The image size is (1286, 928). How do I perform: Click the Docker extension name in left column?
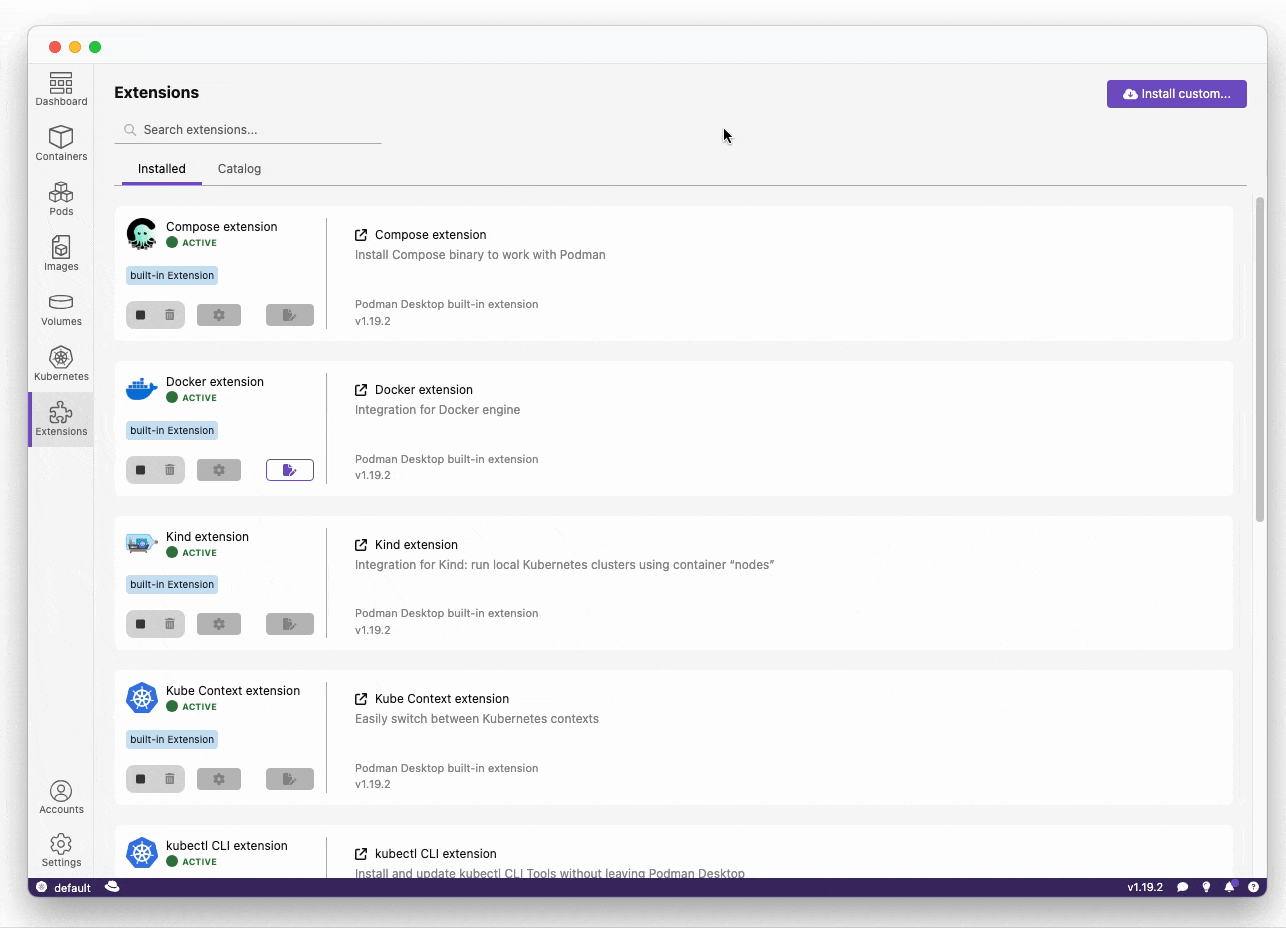215,382
